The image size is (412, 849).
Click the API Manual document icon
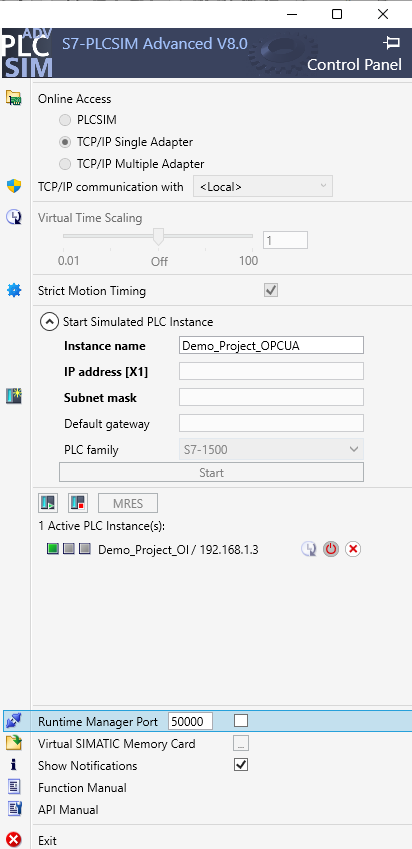pos(14,809)
